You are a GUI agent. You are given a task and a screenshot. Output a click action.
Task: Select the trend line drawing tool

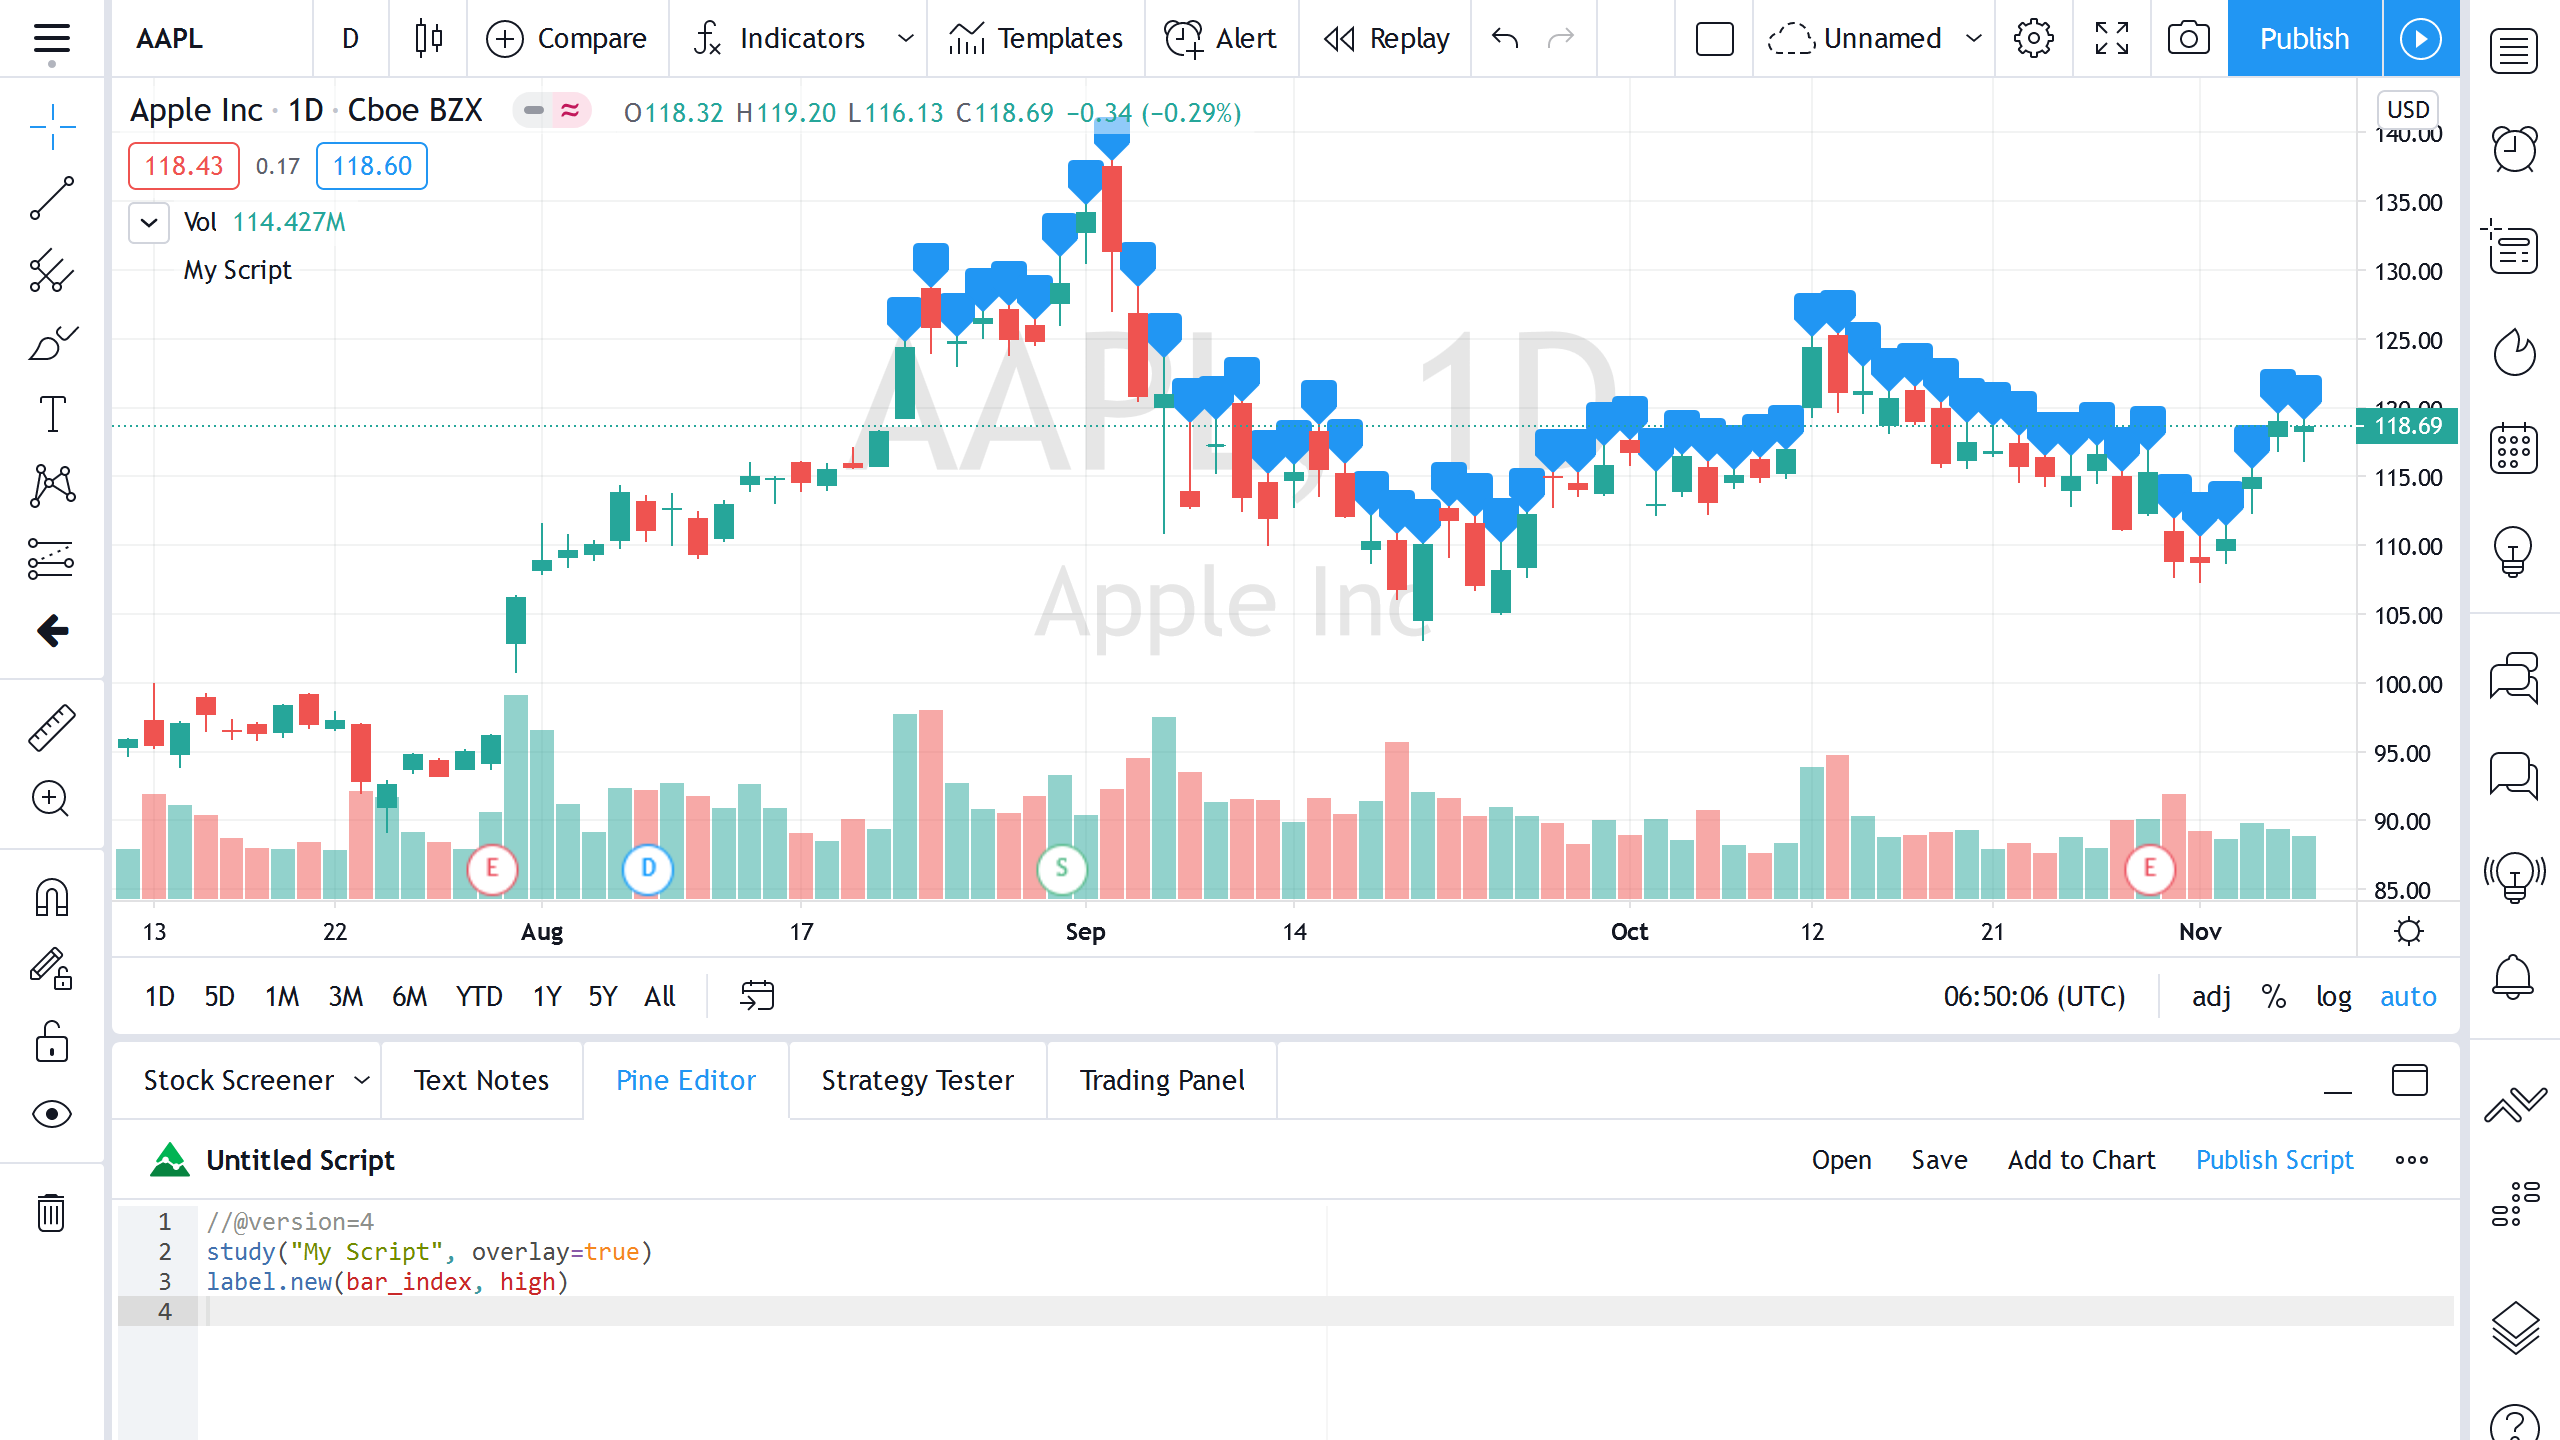pos(52,199)
